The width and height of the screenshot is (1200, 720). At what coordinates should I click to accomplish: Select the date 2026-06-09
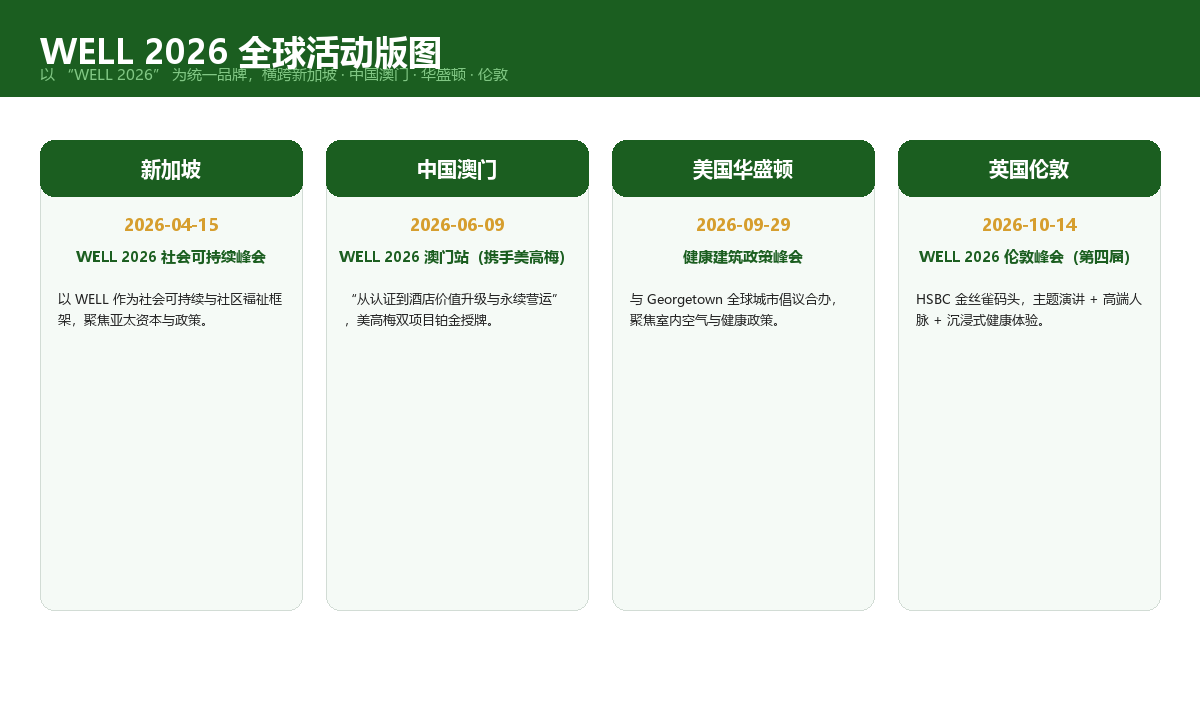coord(457,225)
